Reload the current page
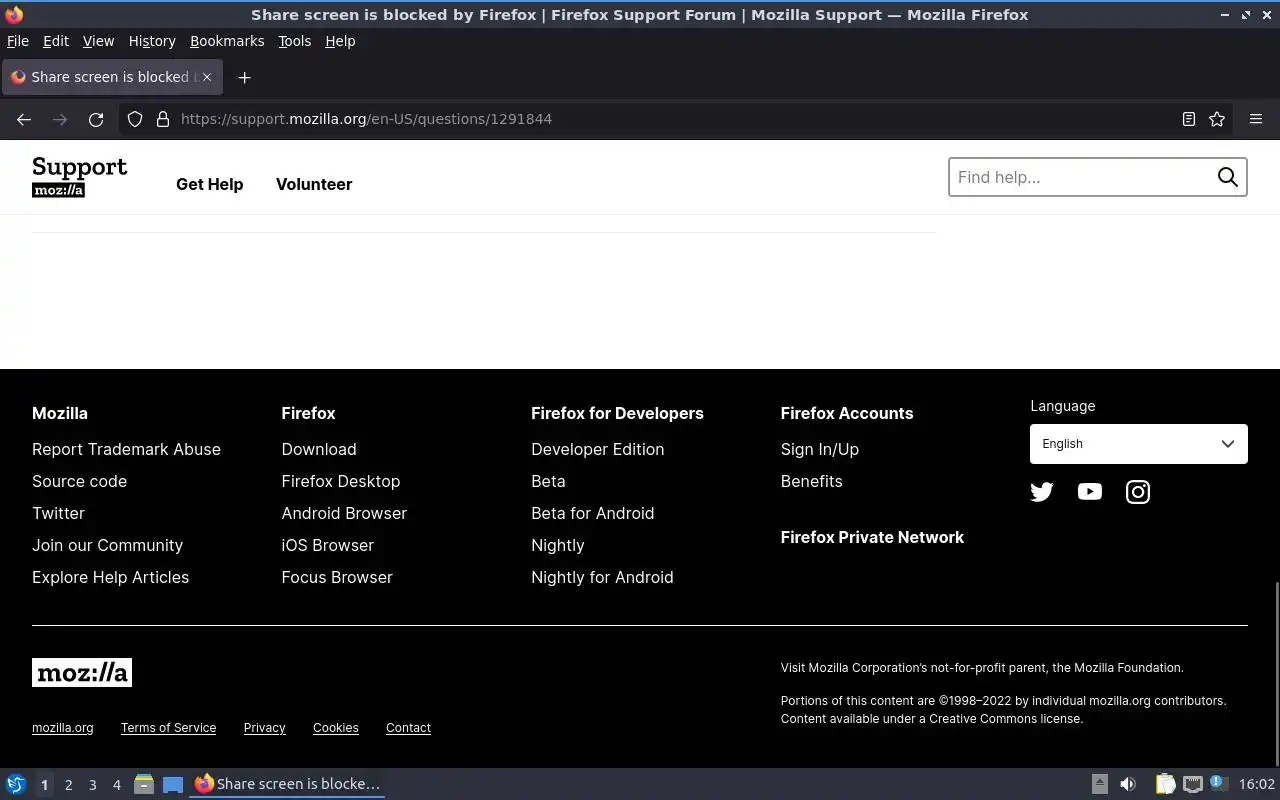The width and height of the screenshot is (1280, 800). (x=96, y=119)
